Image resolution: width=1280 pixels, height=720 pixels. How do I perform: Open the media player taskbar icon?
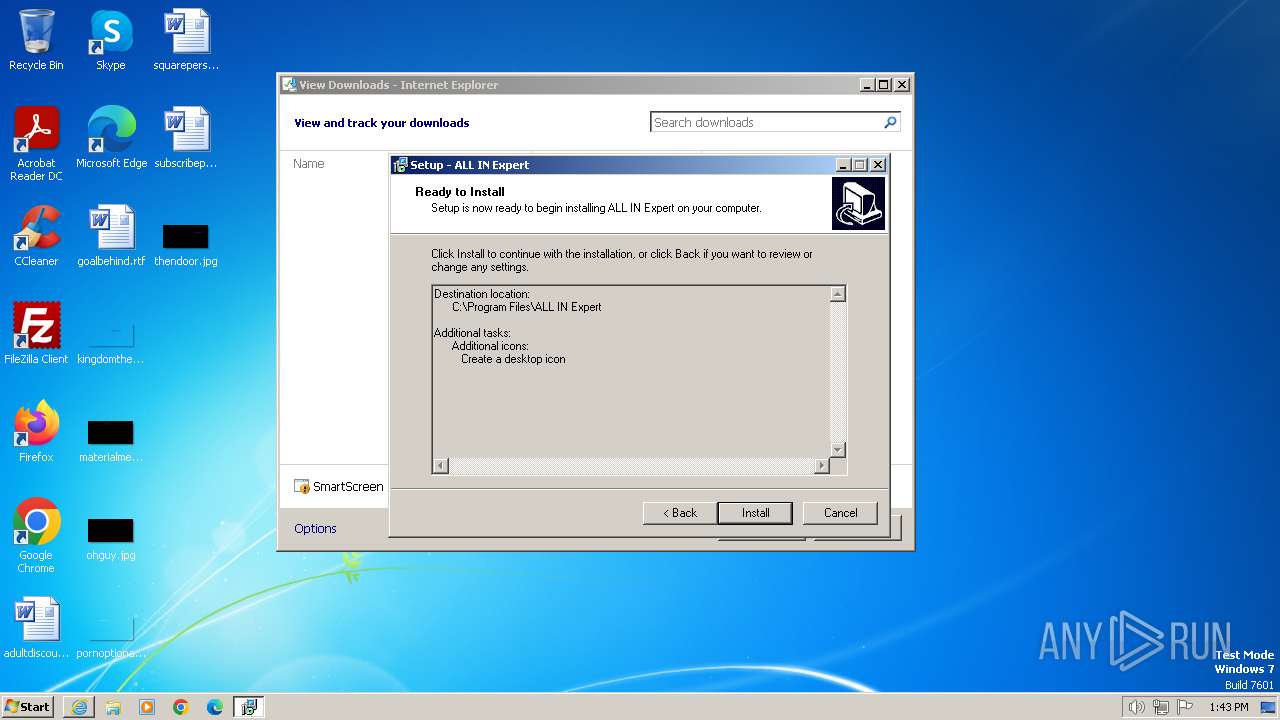pyautogui.click(x=147, y=707)
